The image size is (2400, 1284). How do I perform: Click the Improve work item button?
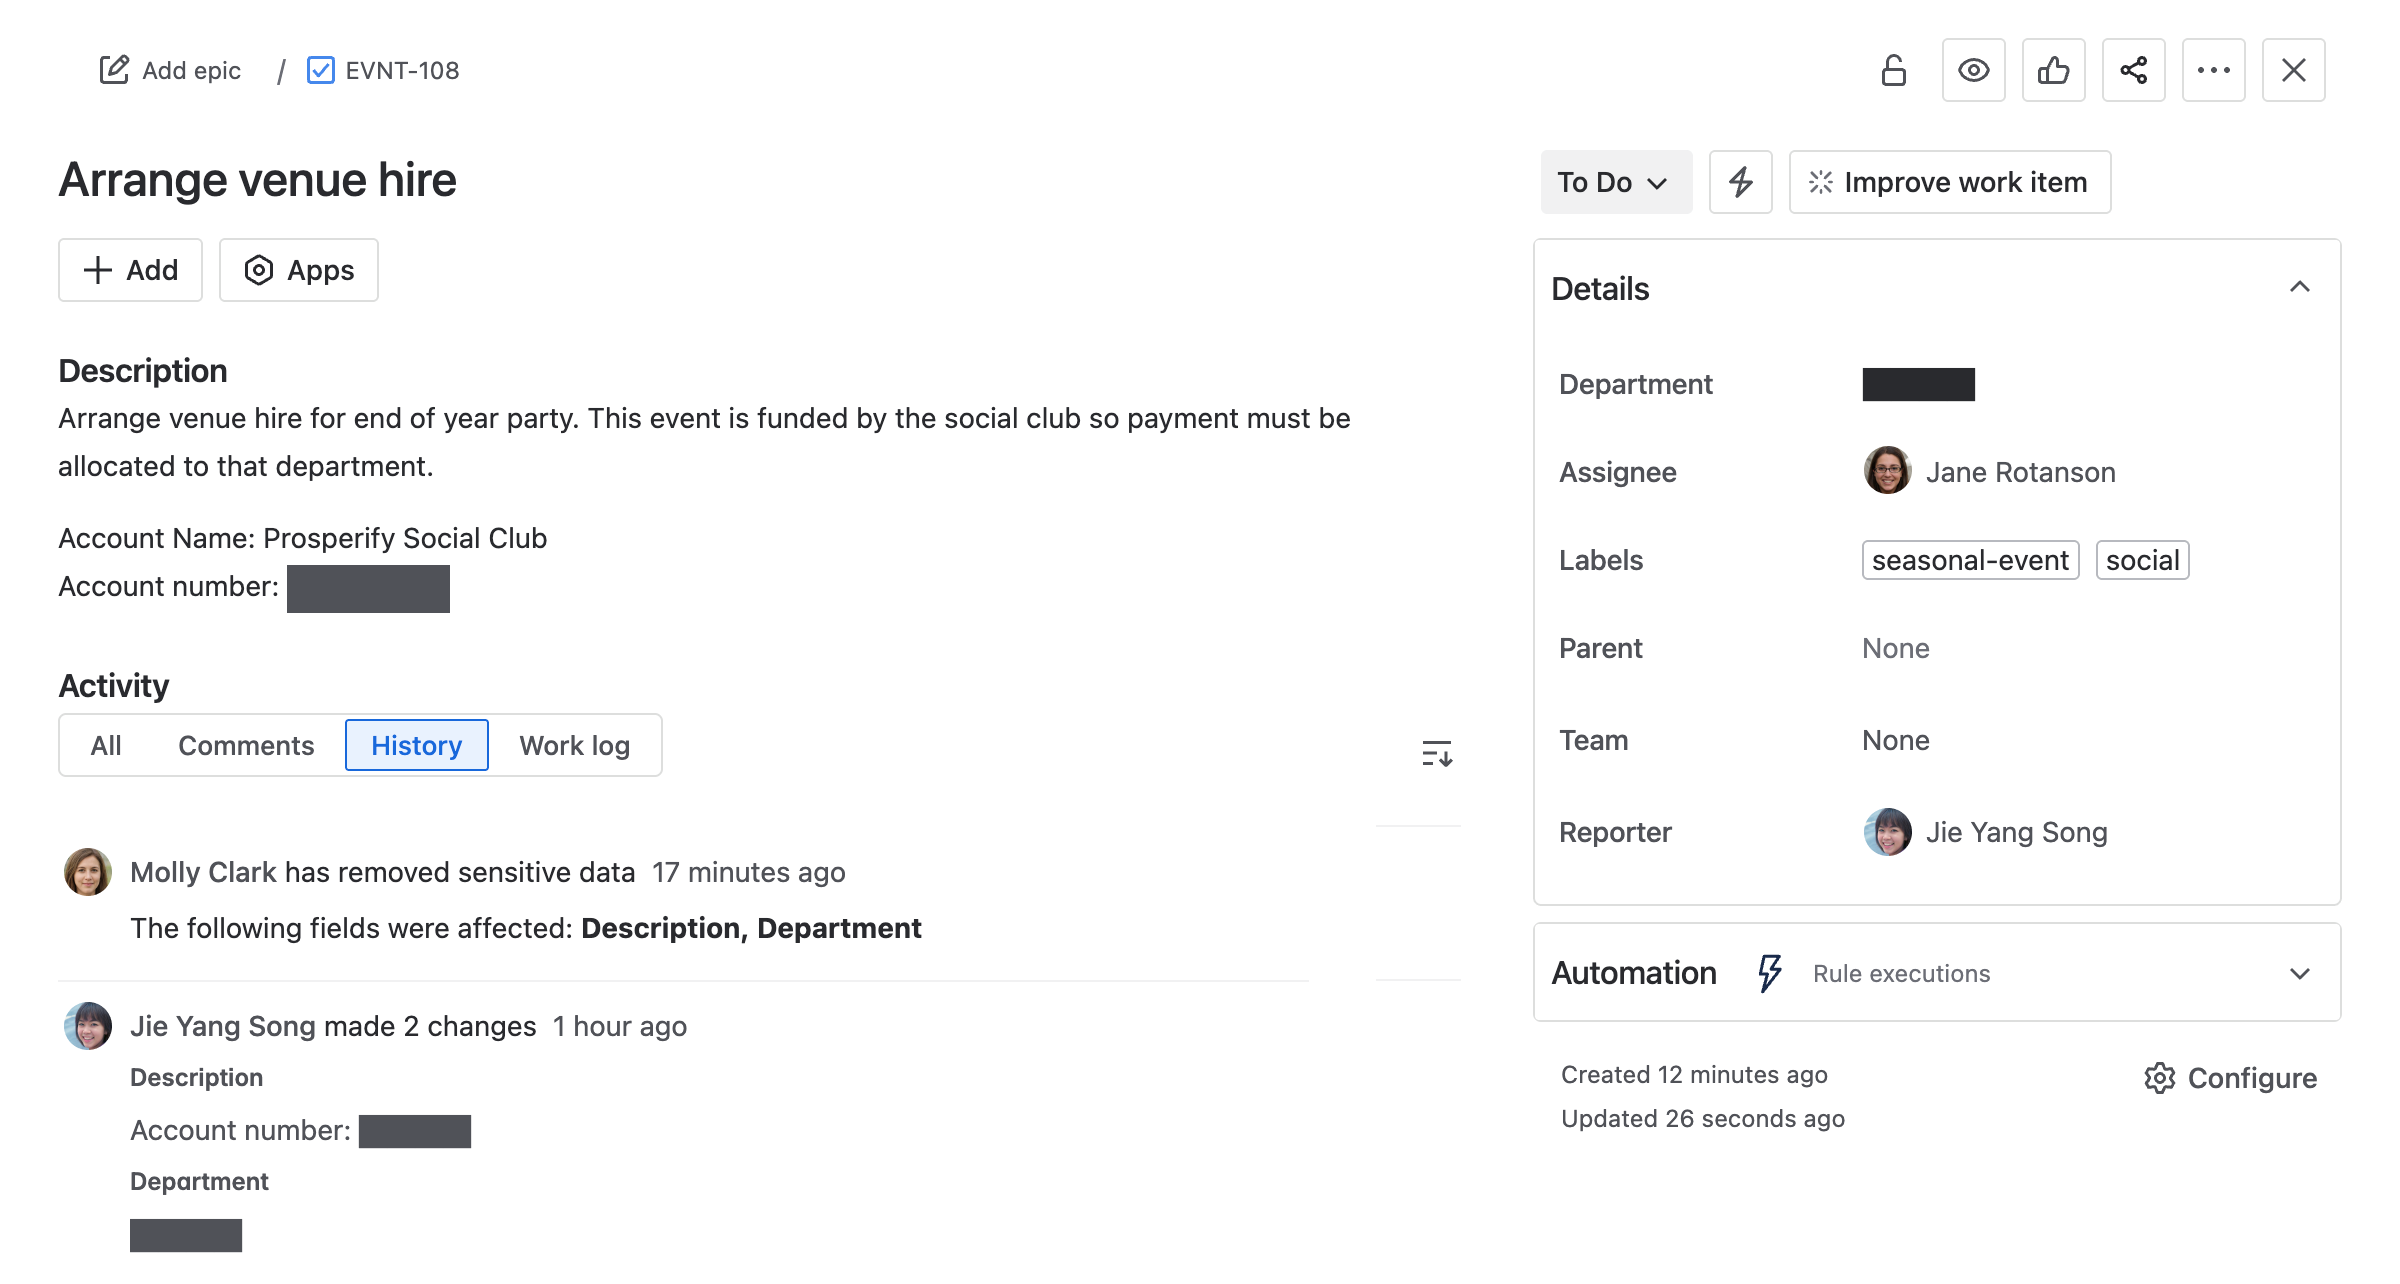[x=1949, y=182]
